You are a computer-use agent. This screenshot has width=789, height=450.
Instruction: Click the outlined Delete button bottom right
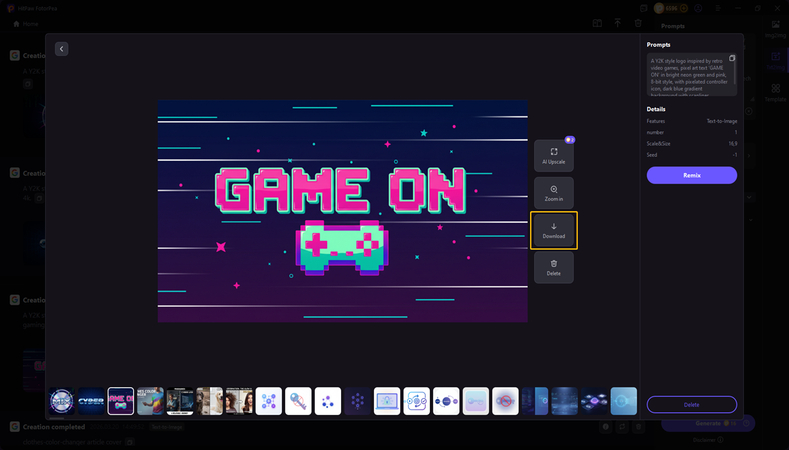click(691, 404)
